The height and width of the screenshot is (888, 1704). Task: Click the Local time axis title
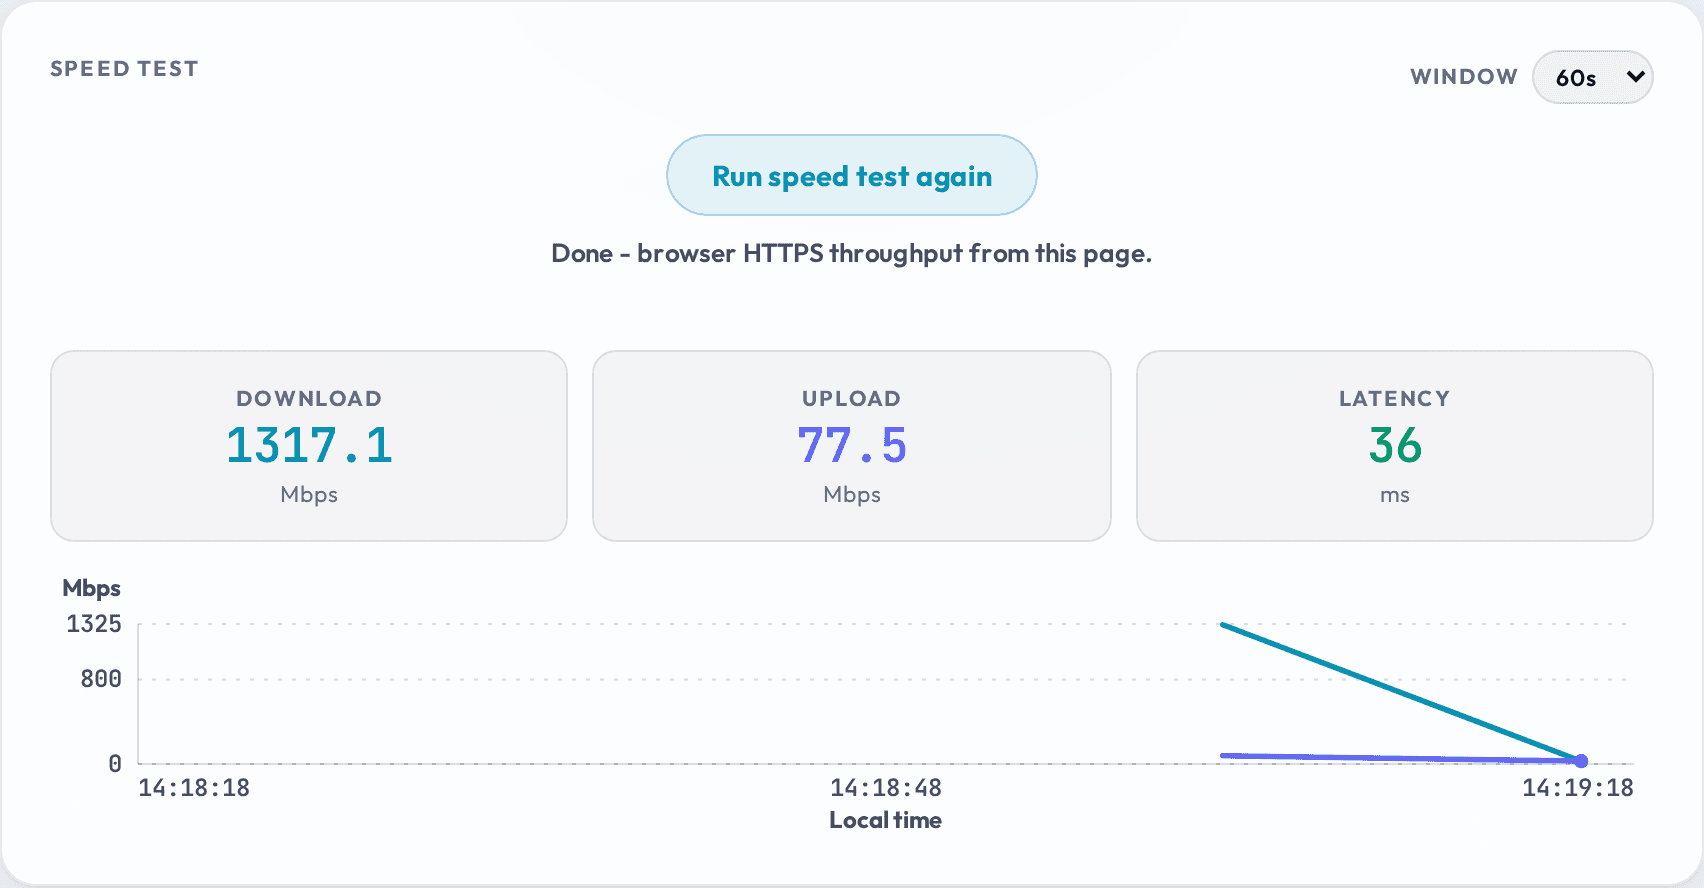(885, 820)
